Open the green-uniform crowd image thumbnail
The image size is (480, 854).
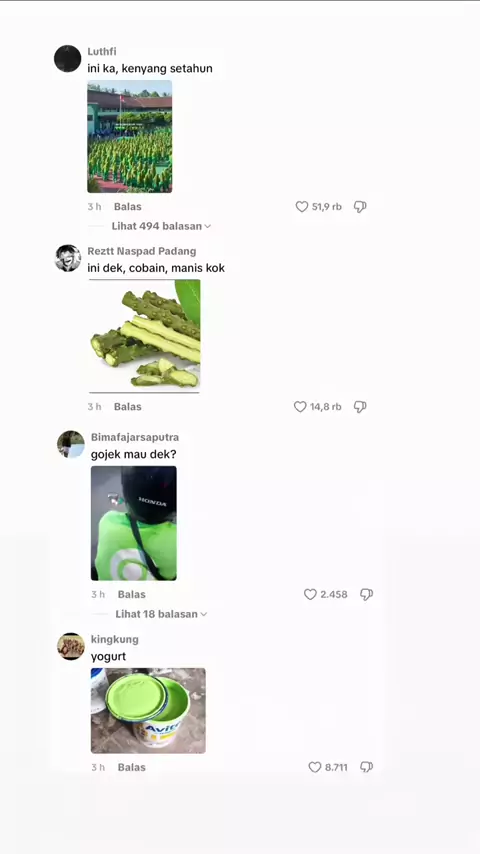(130, 137)
